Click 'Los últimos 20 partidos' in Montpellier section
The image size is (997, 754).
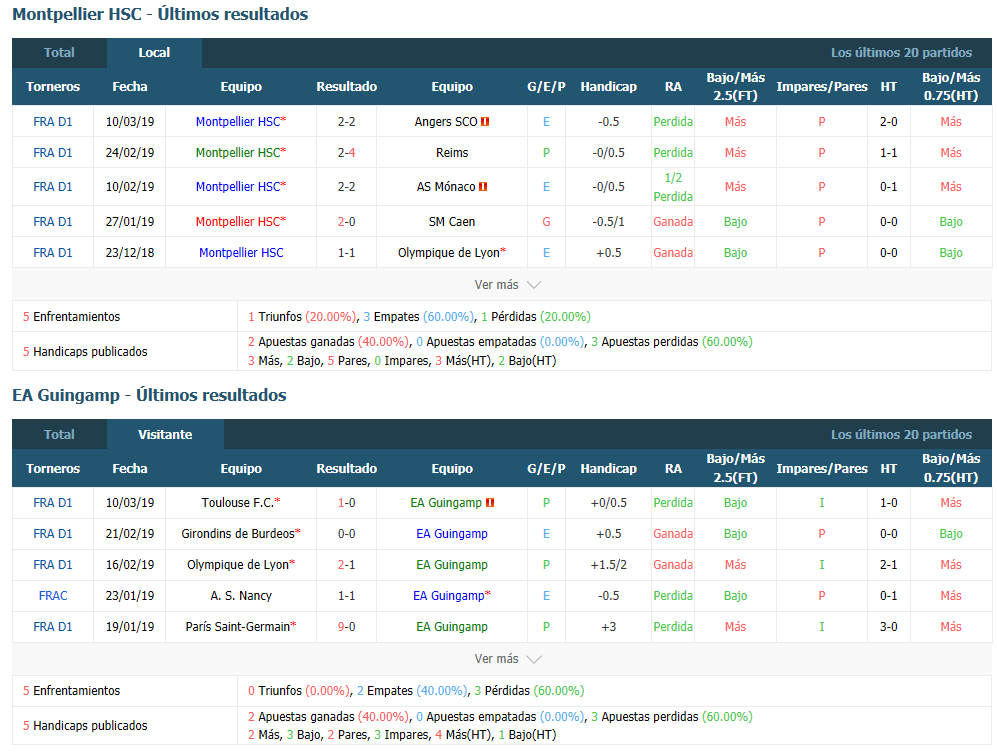(x=901, y=53)
